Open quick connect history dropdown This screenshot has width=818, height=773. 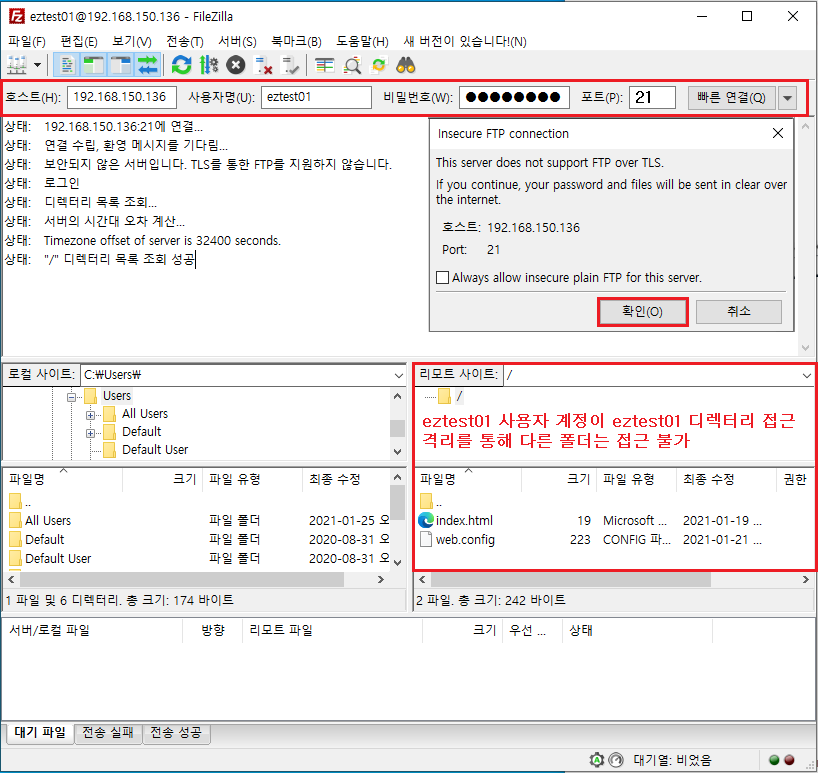coord(787,98)
